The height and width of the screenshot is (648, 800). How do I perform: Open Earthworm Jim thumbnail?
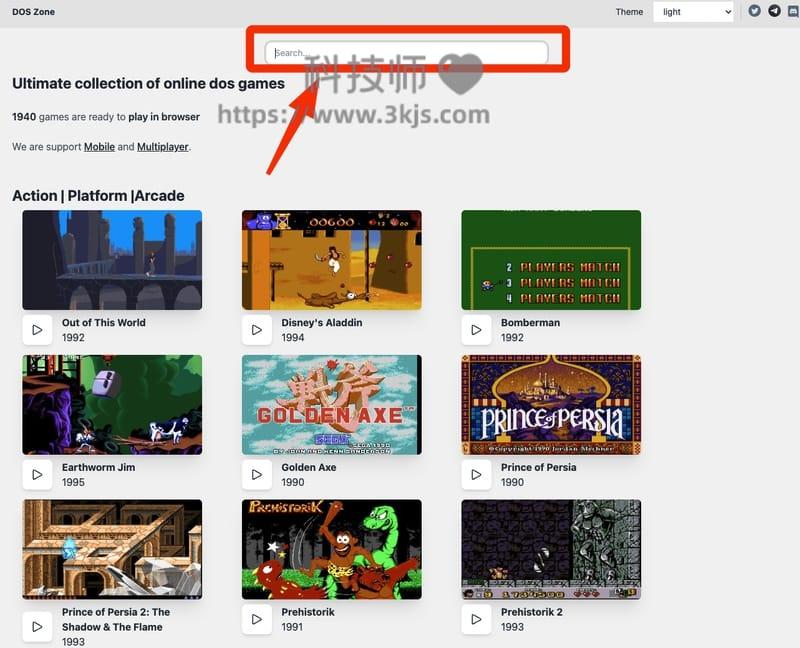click(x=112, y=405)
